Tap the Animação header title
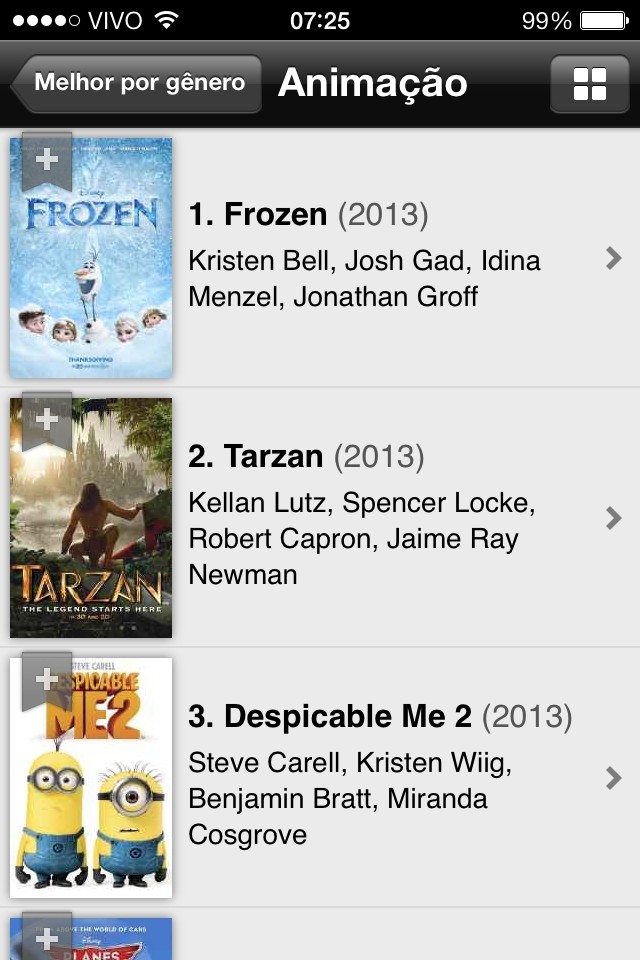 372,83
